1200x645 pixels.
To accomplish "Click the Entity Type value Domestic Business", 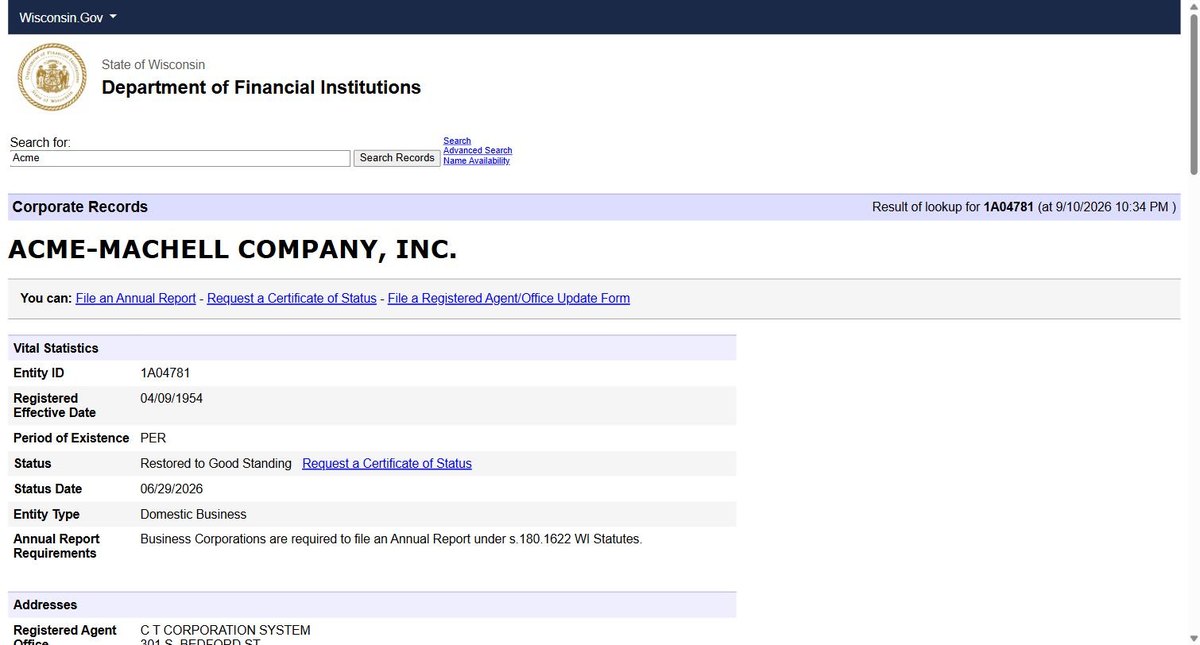I will (193, 514).
